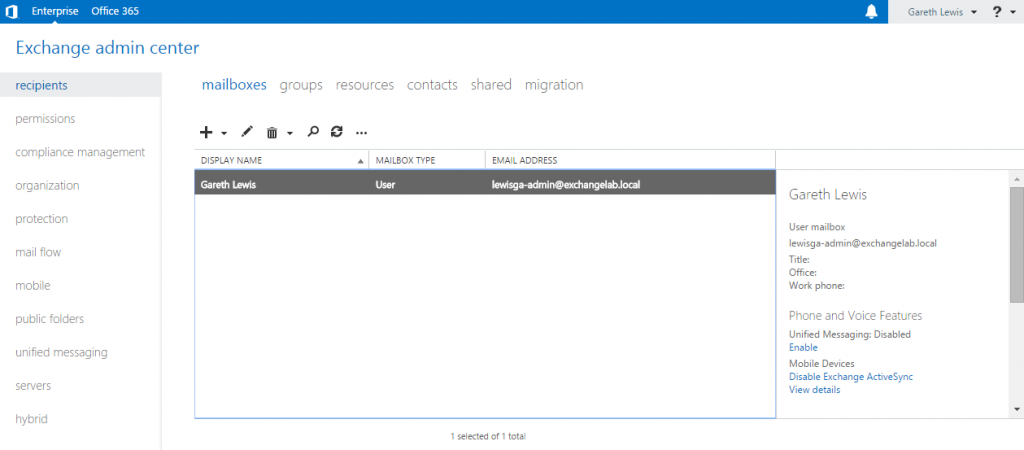Click the refresh icon
Viewport: 1024px width, 450px height.
(x=336, y=132)
